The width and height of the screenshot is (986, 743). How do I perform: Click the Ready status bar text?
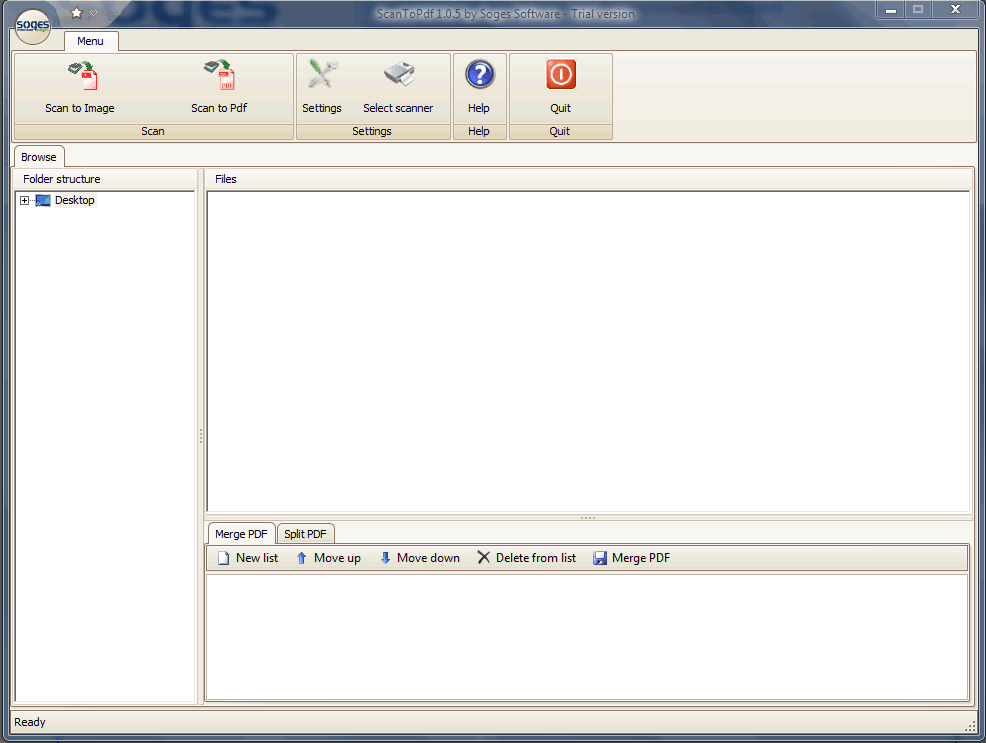[x=30, y=722]
